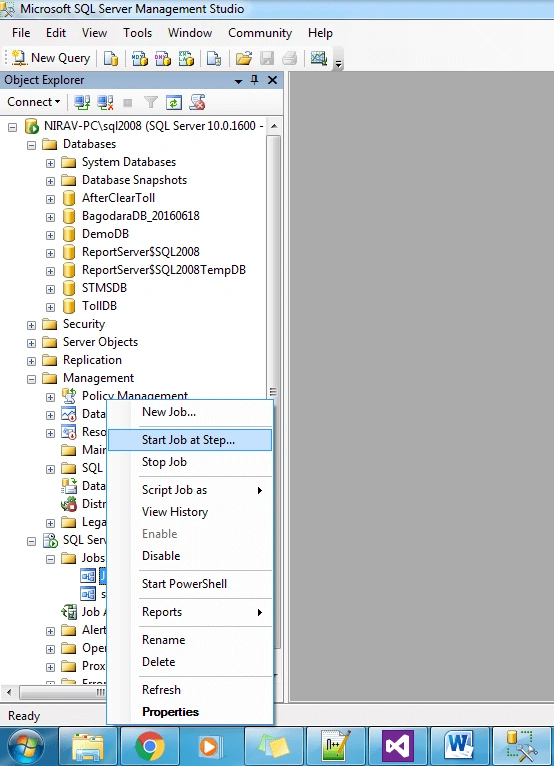Click the Analysis Services MDX Query icon
This screenshot has height=766, width=554.
[x=140, y=59]
